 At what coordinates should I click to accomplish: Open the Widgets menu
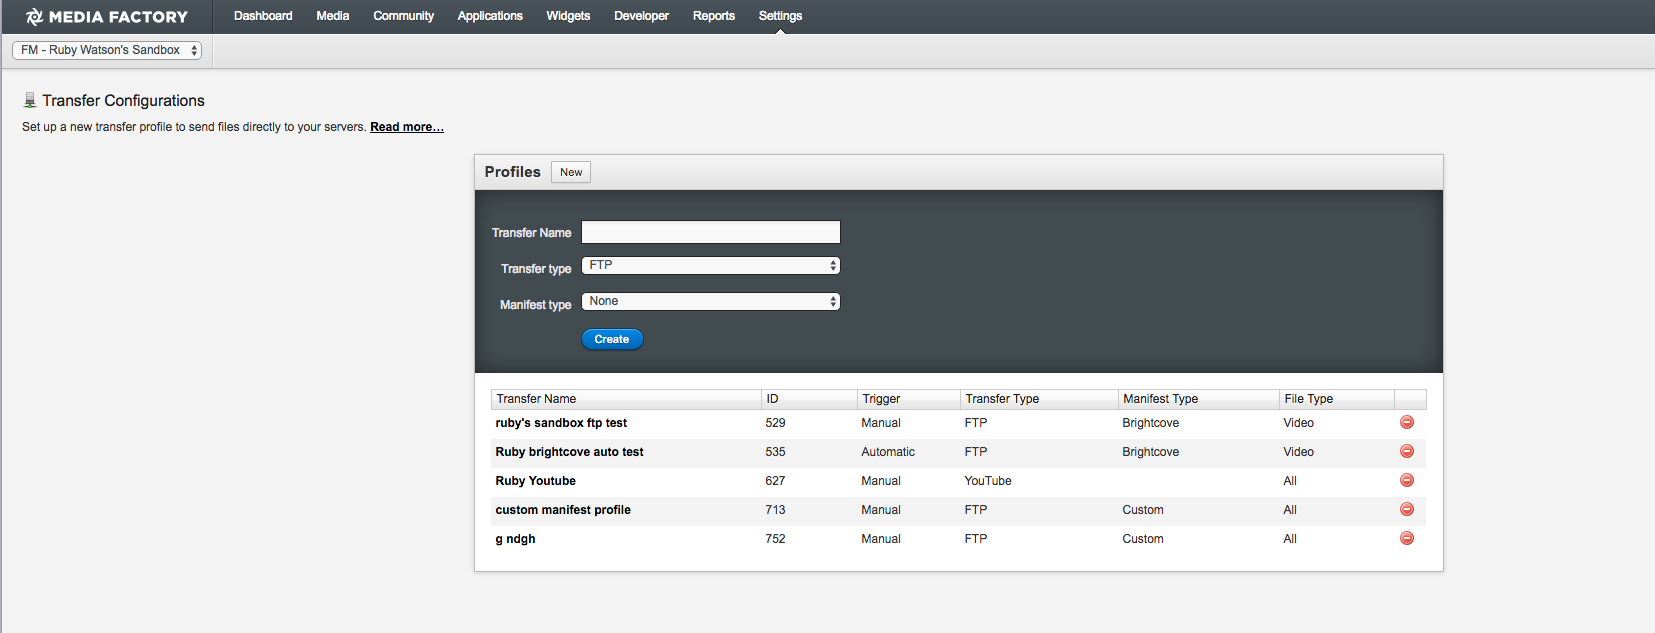point(568,16)
